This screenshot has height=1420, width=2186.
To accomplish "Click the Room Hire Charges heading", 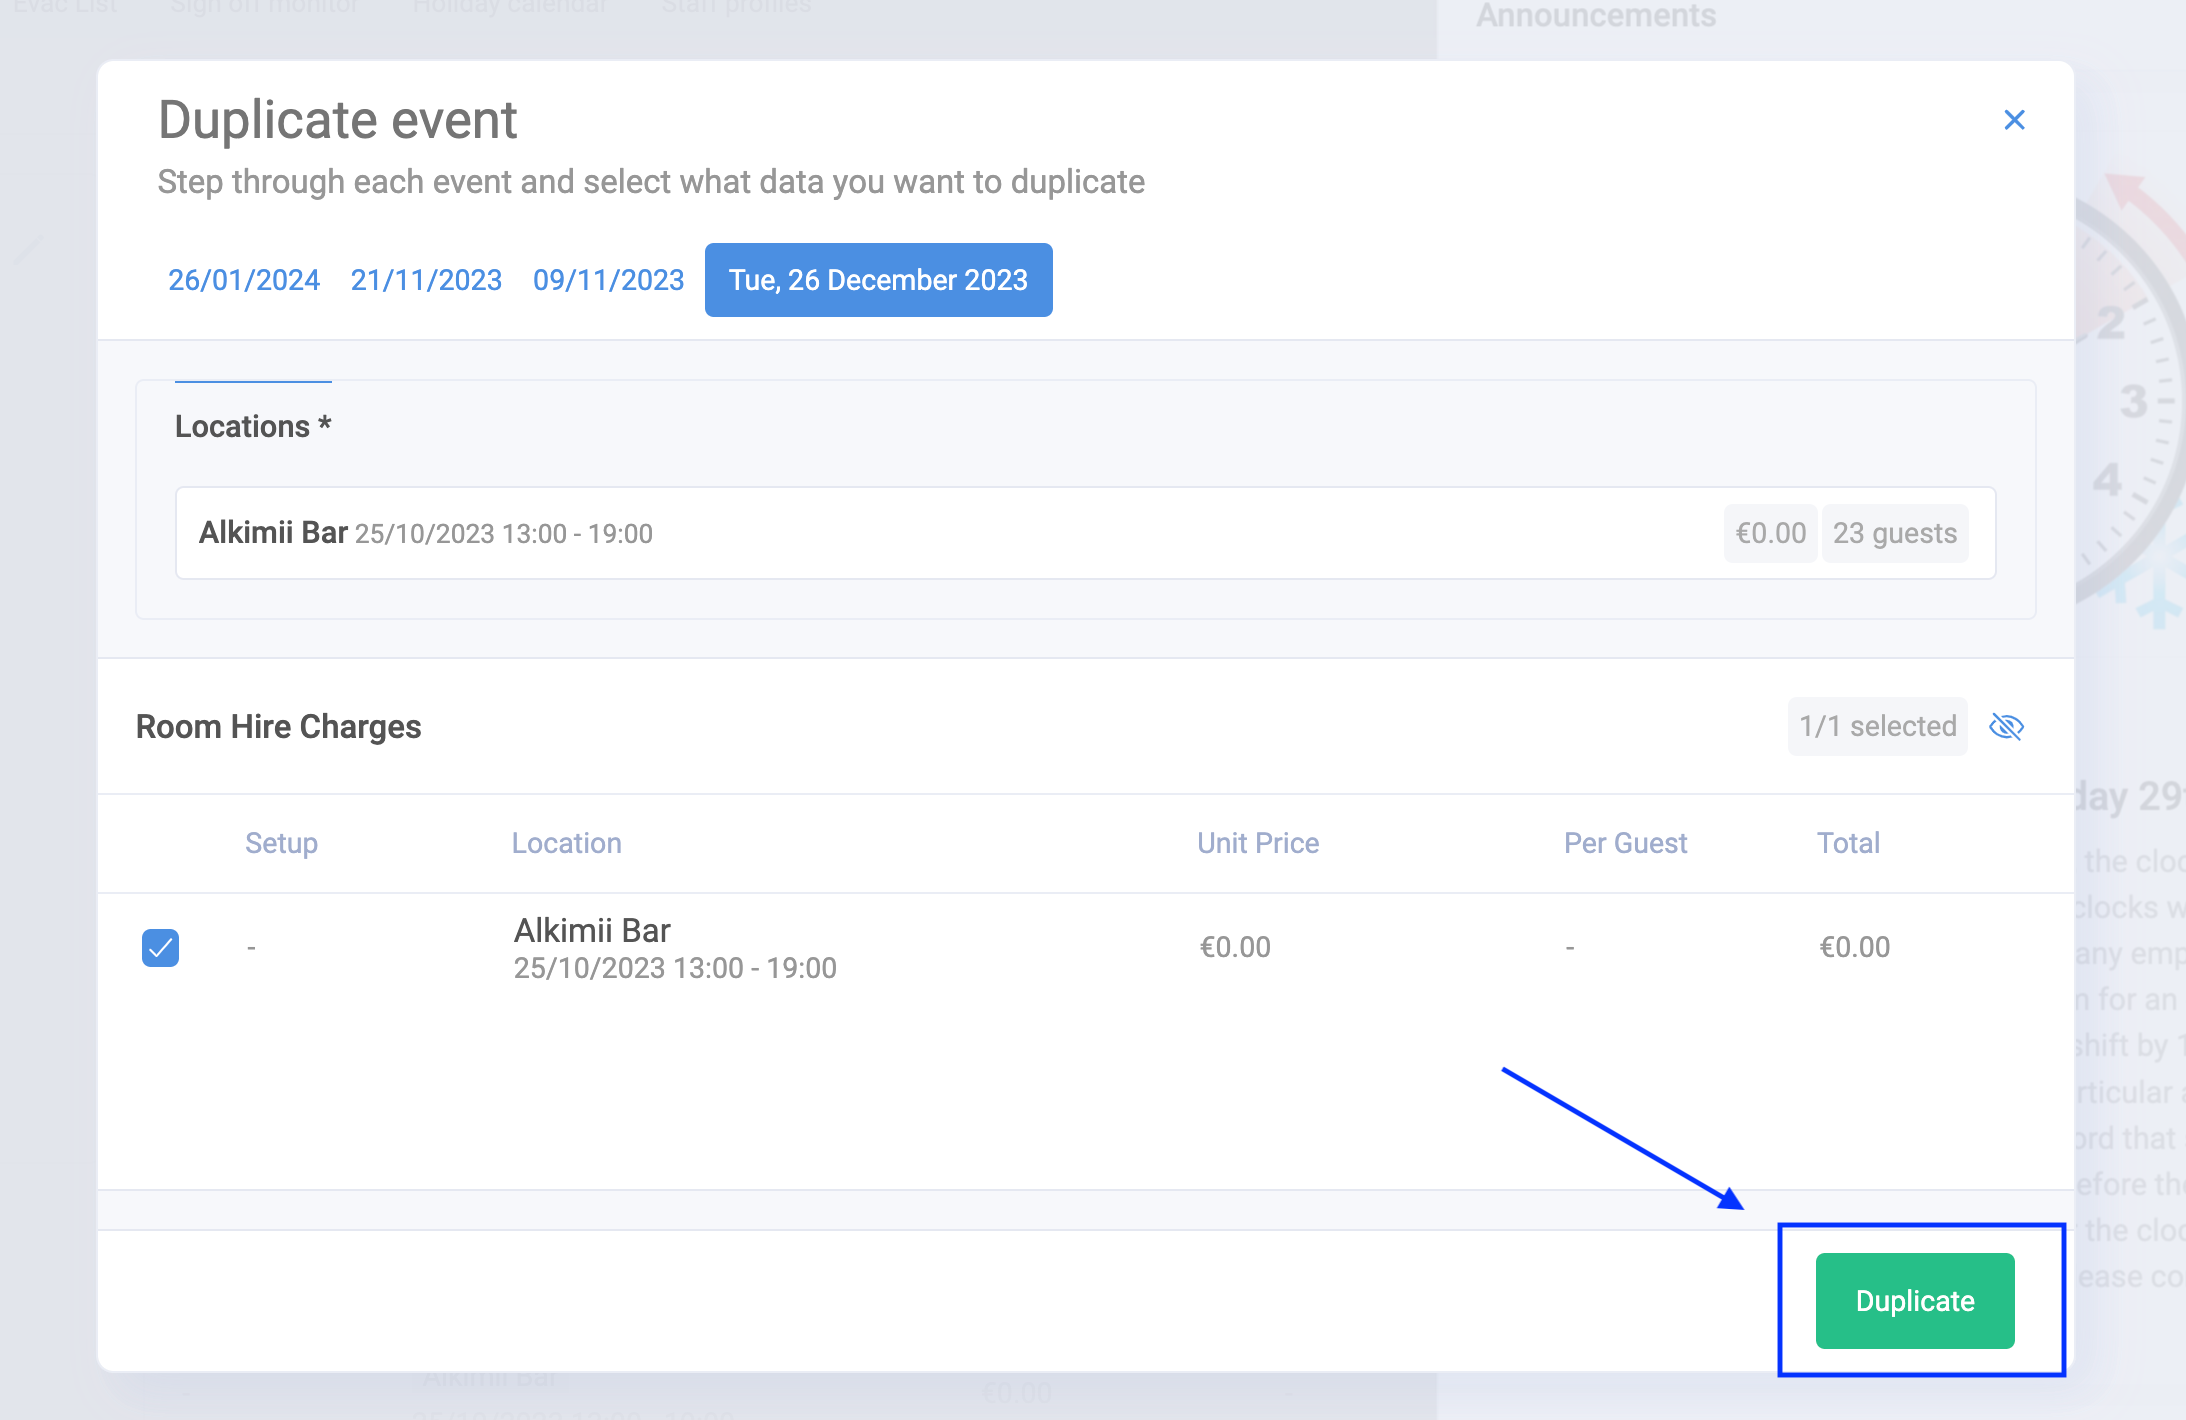I will coord(278,726).
